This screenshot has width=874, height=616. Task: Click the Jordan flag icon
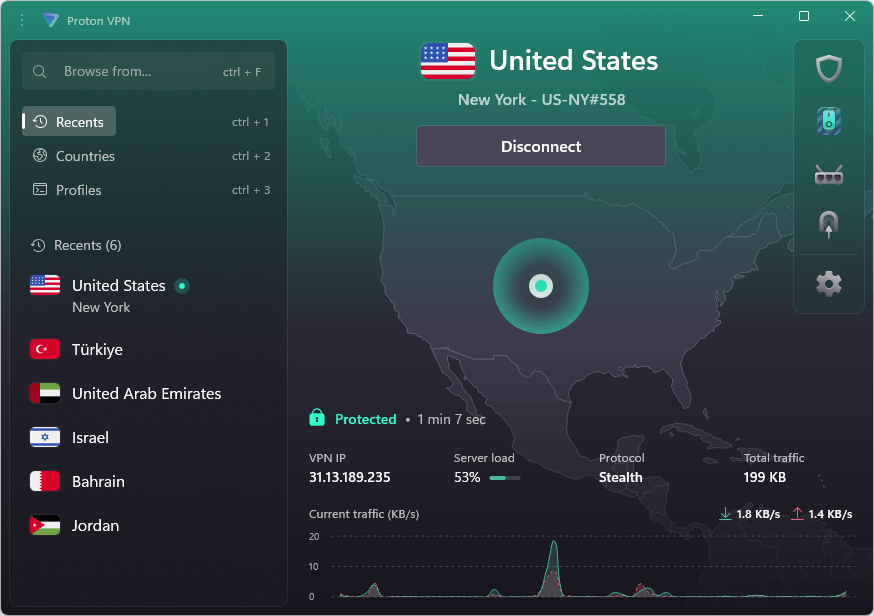(45, 525)
